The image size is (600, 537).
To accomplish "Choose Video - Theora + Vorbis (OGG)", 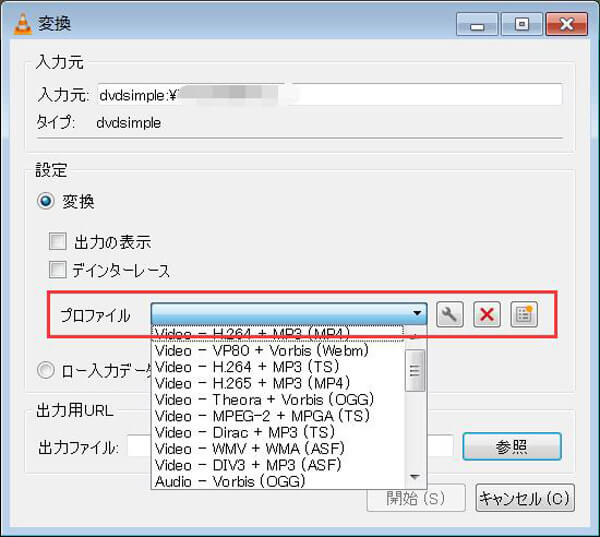I will pos(278,400).
